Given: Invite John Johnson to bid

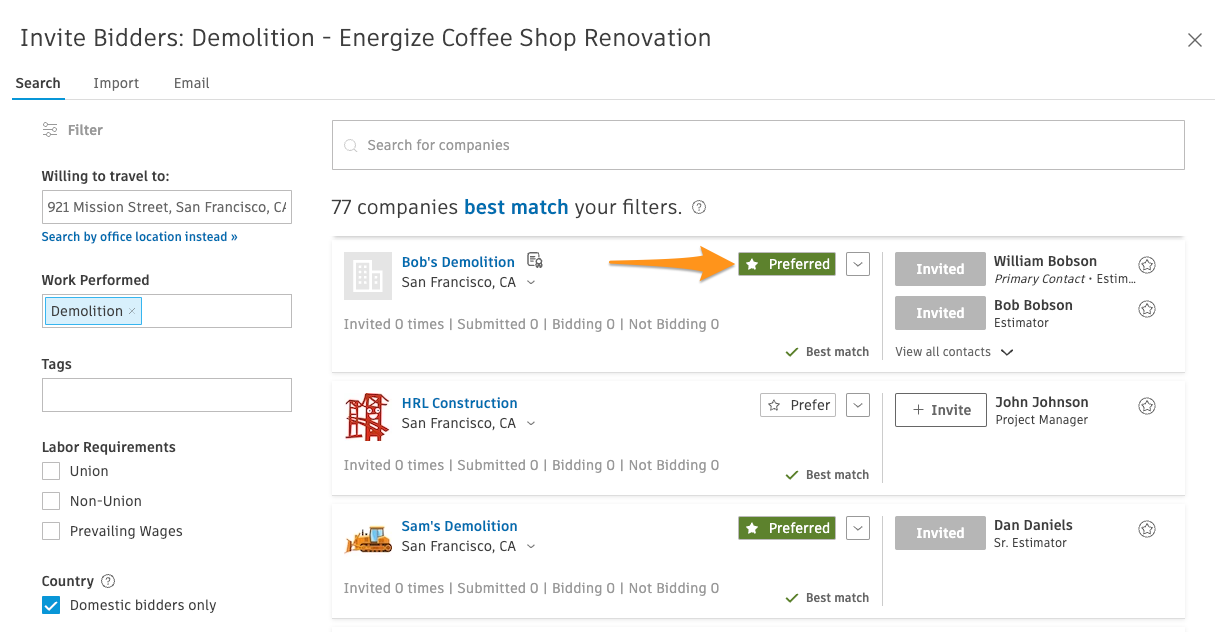Looking at the screenshot, I should click(x=940, y=410).
